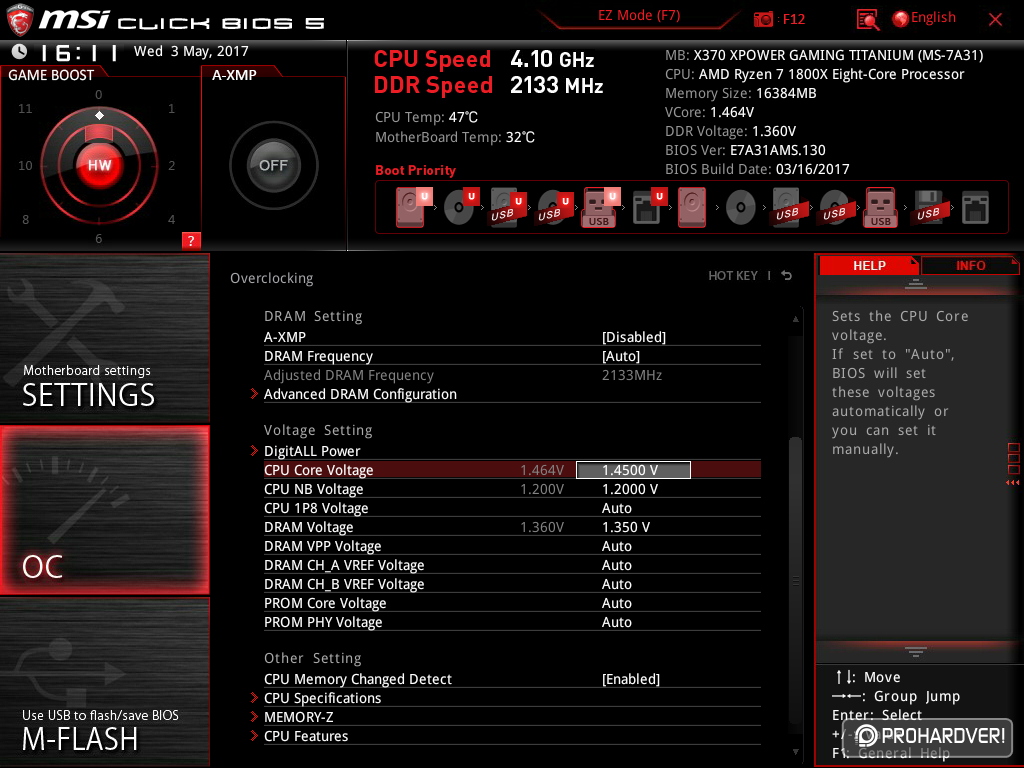Click the help panel lower collapse handle
1024x768 pixels.
click(915, 651)
